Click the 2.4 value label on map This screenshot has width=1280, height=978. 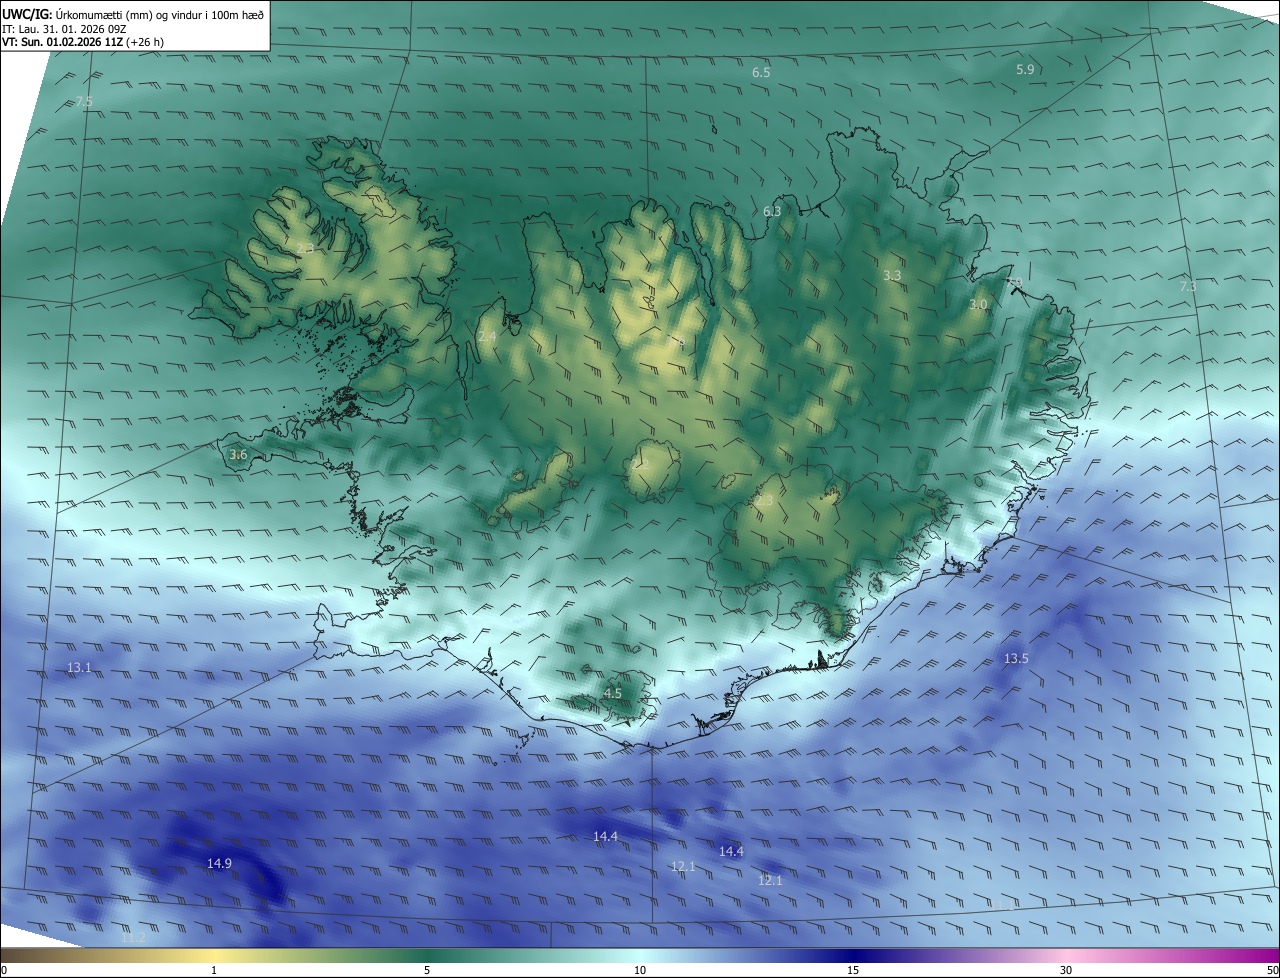tap(487, 338)
